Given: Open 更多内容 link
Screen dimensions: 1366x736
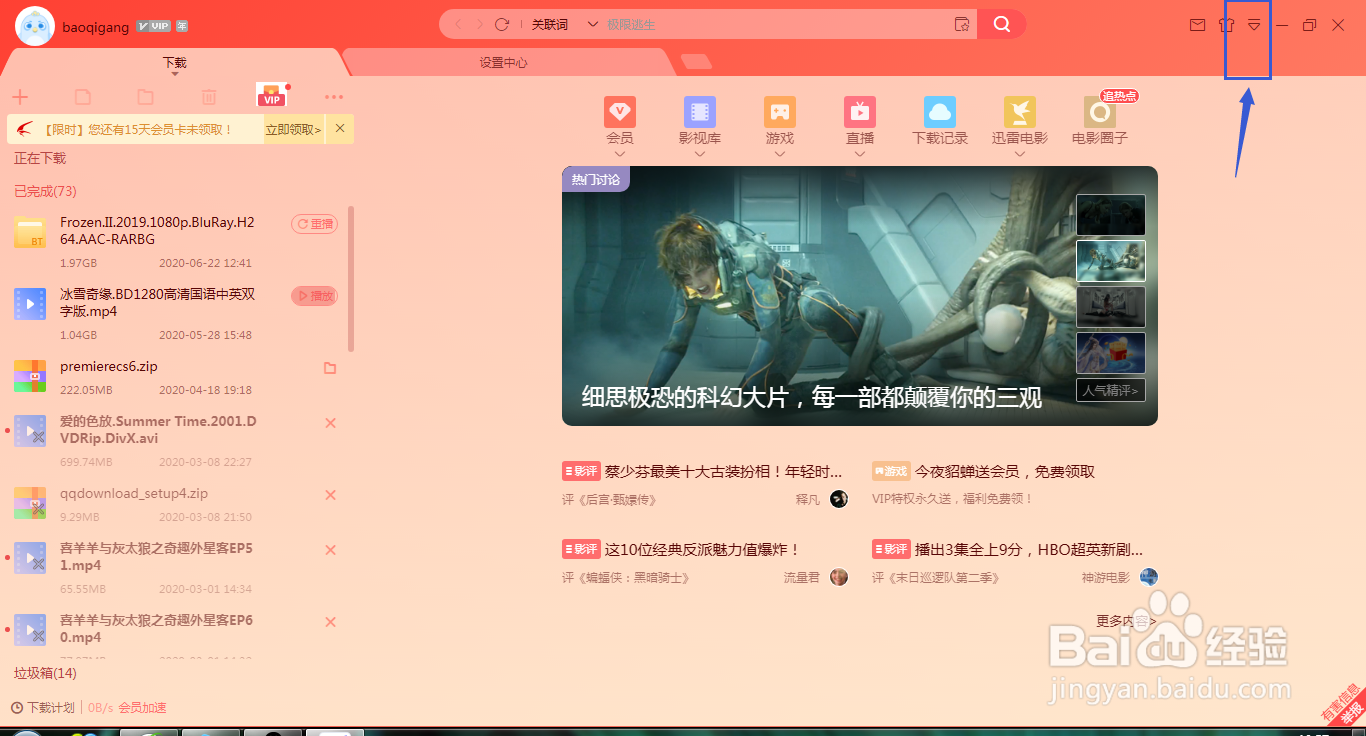Looking at the screenshot, I should click(x=1126, y=621).
